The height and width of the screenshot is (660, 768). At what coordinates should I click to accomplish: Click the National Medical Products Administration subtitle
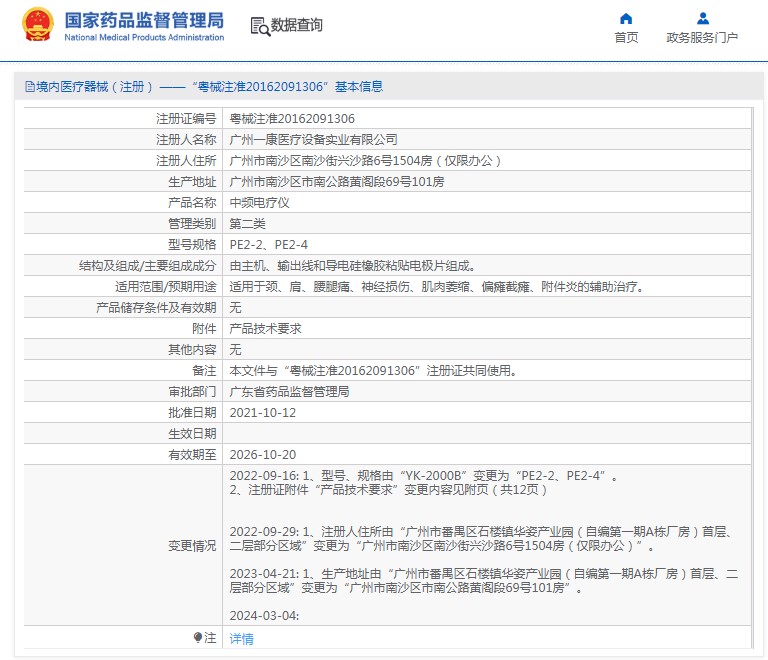point(144,38)
